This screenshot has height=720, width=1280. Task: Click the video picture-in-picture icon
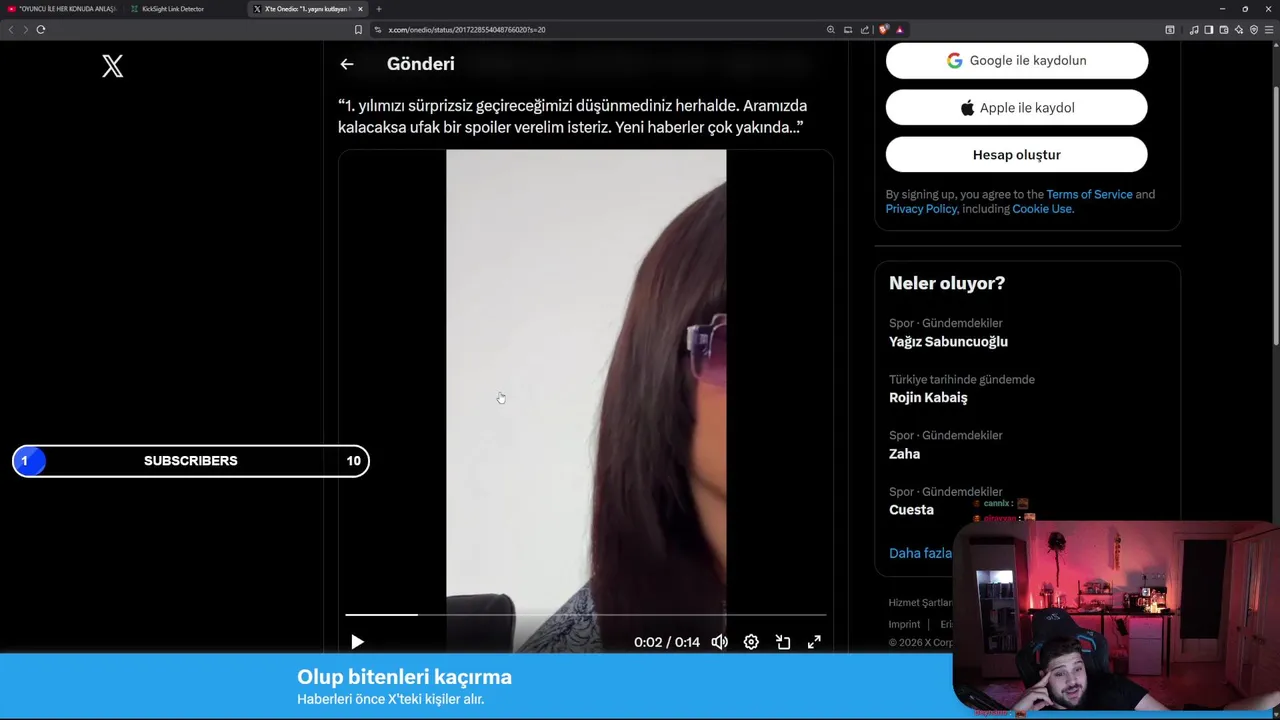(x=783, y=642)
